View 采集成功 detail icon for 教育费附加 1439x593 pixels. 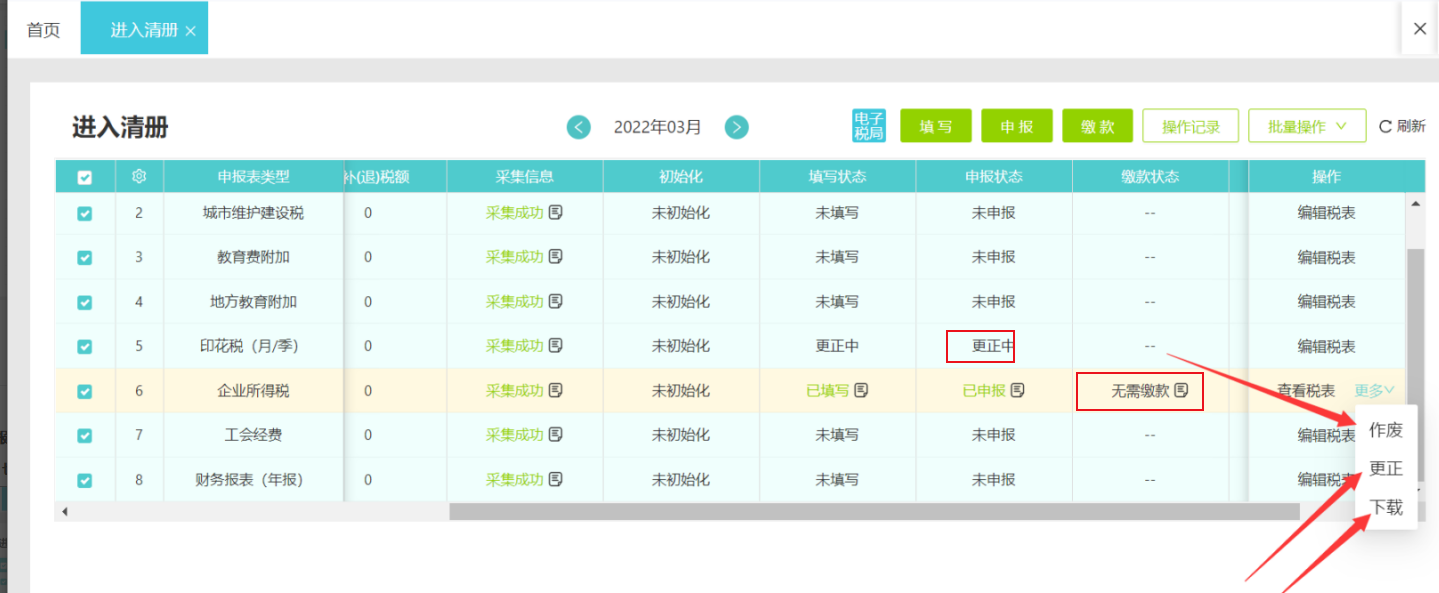click(x=556, y=256)
